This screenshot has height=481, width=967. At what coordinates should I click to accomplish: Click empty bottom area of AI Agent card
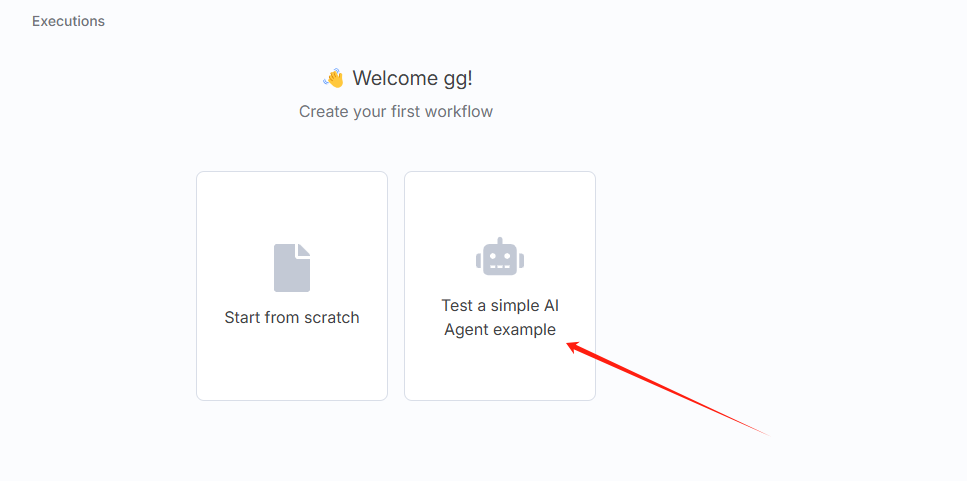(x=500, y=375)
